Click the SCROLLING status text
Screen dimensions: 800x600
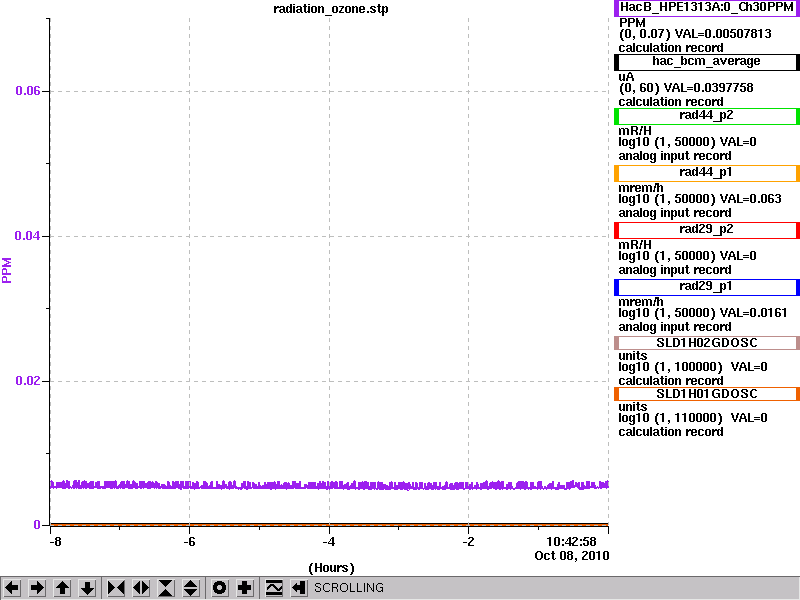349,588
